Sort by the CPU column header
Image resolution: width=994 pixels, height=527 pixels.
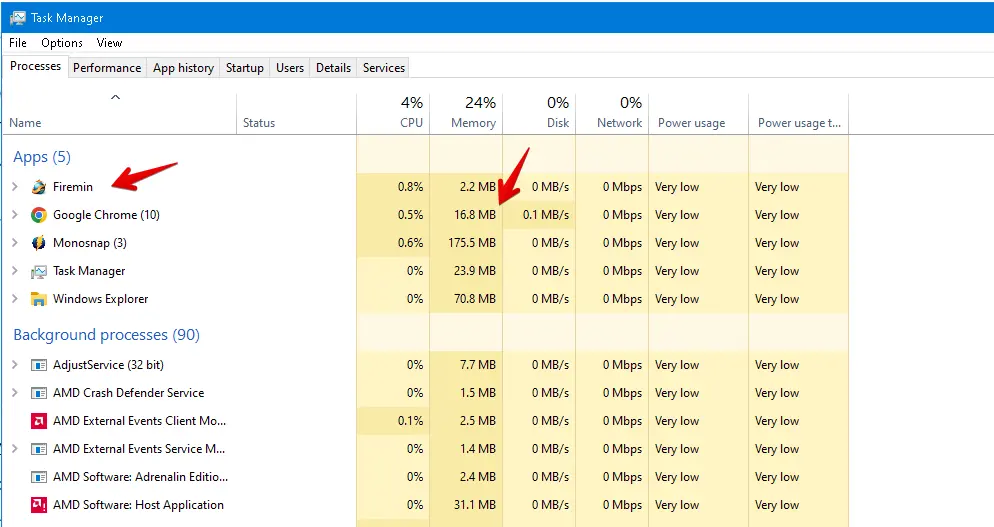coord(393,114)
